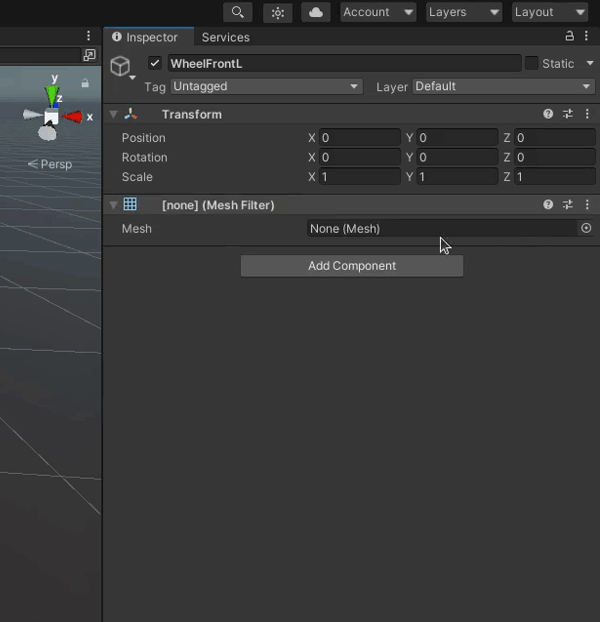
Task: Open the lighting sun icon in toolbar
Action: pos(278,12)
